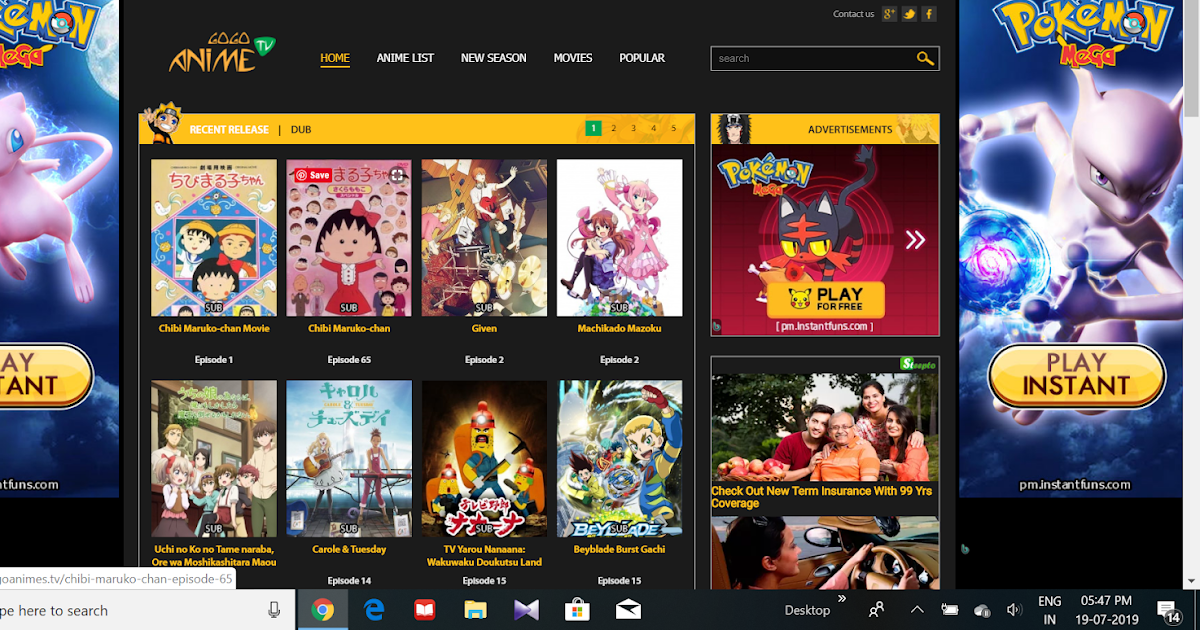Switch to the RECENT RELEASE tab
Image resolution: width=1200 pixels, height=630 pixels.
coord(229,130)
